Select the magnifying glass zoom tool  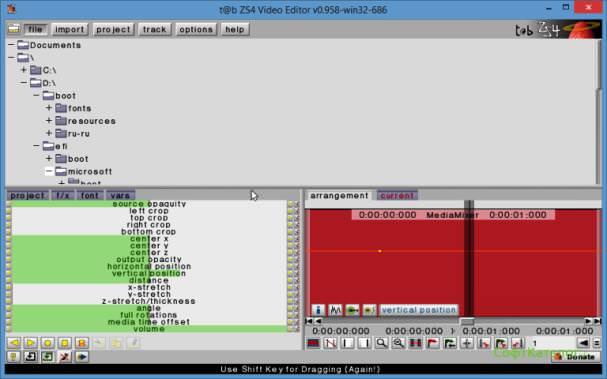(x=381, y=343)
